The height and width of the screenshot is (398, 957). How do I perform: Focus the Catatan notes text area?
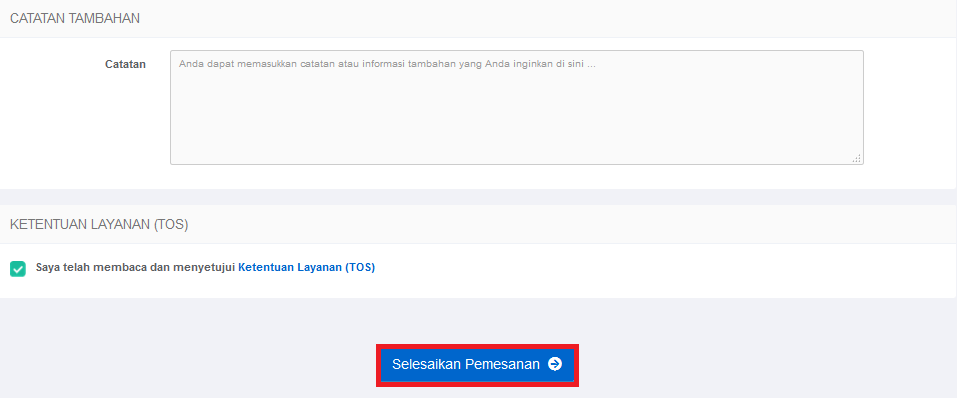click(x=516, y=107)
